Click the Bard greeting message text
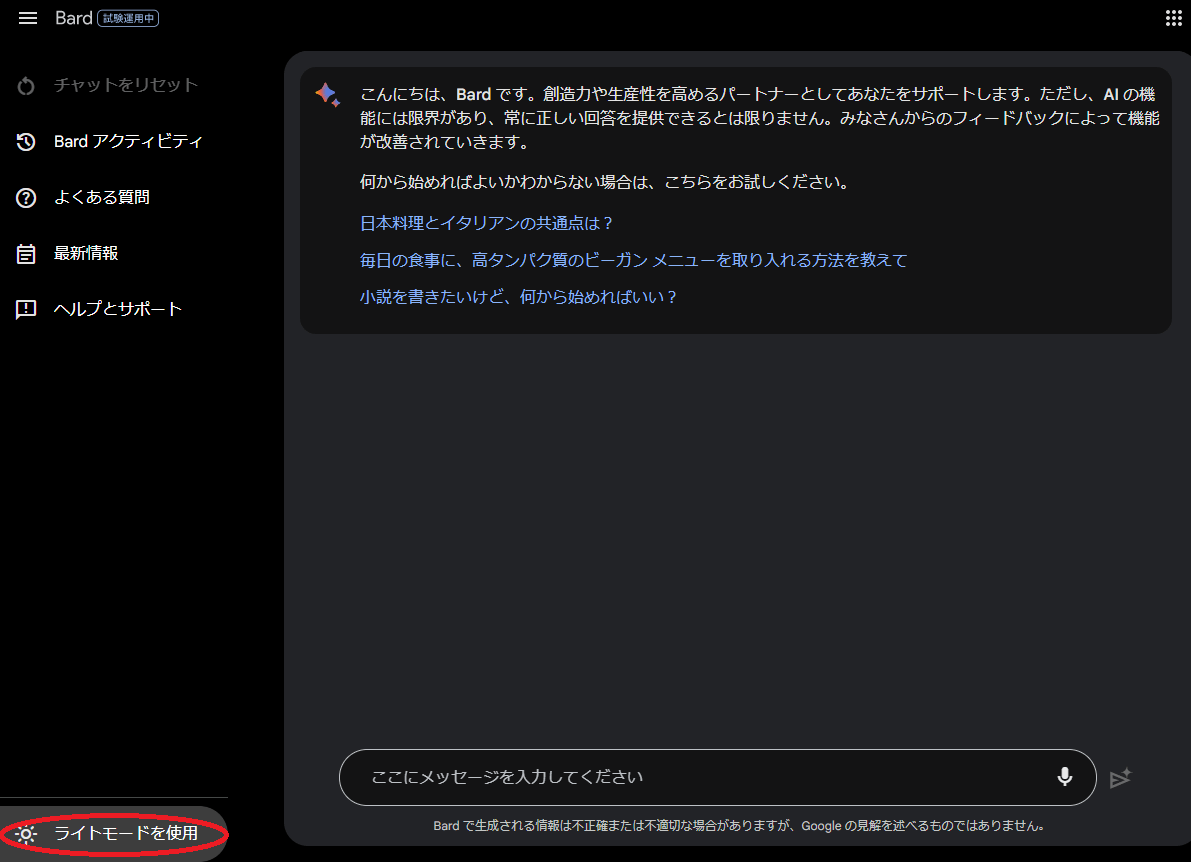The width and height of the screenshot is (1191, 862). click(760, 118)
